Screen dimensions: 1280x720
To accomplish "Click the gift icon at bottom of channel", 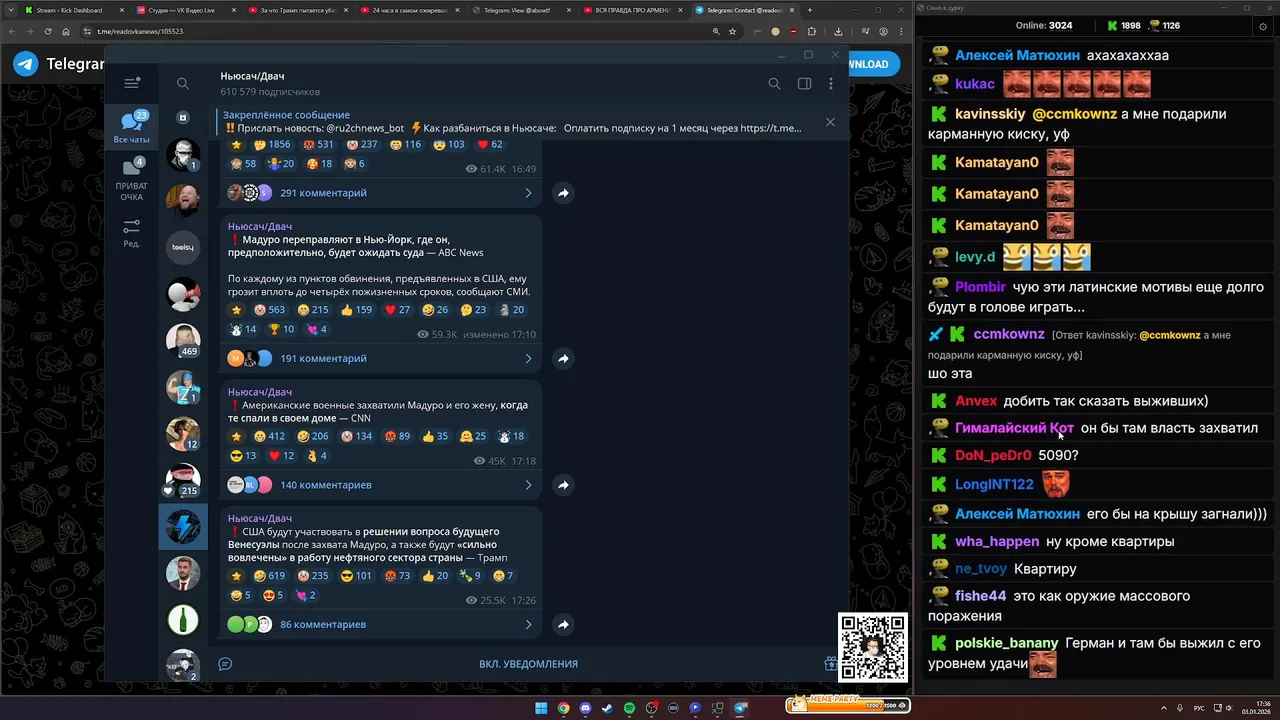I will point(830,664).
